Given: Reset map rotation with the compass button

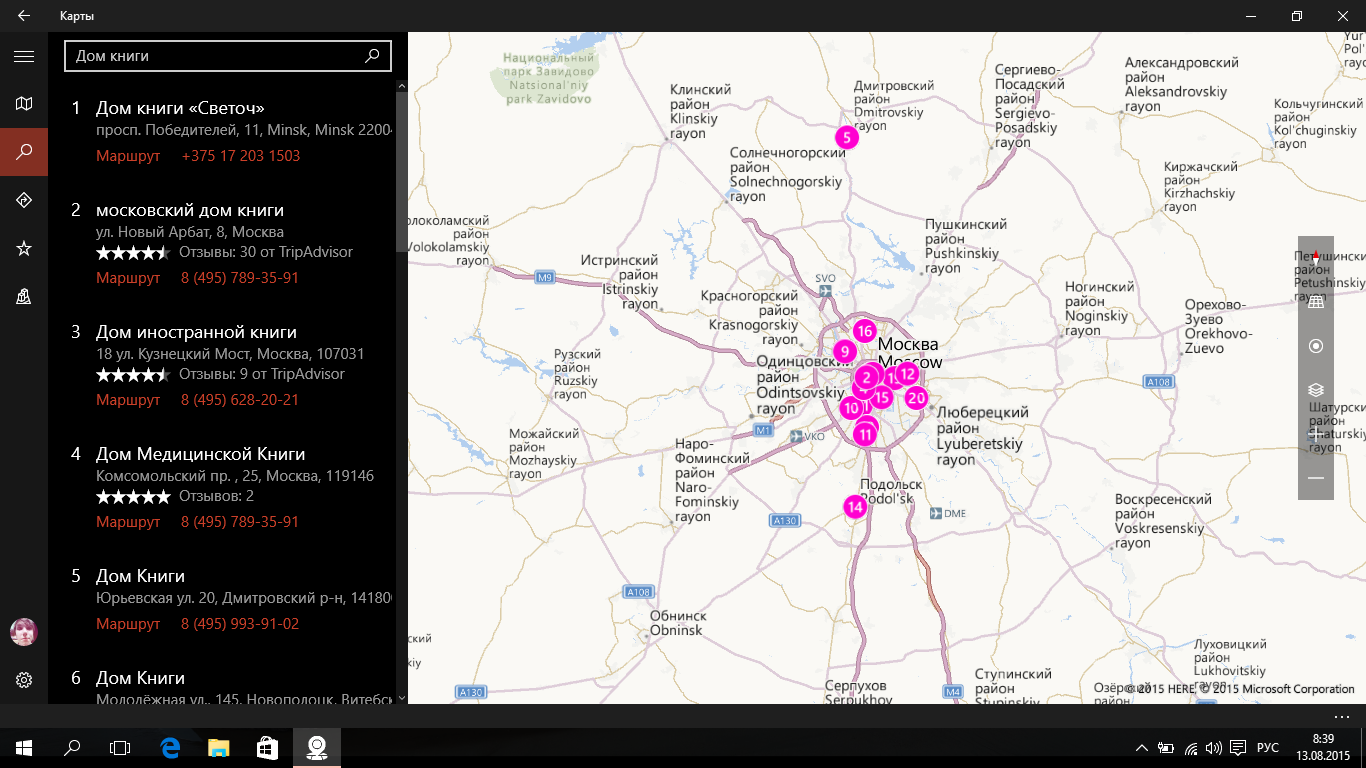Looking at the screenshot, I should click(1316, 257).
